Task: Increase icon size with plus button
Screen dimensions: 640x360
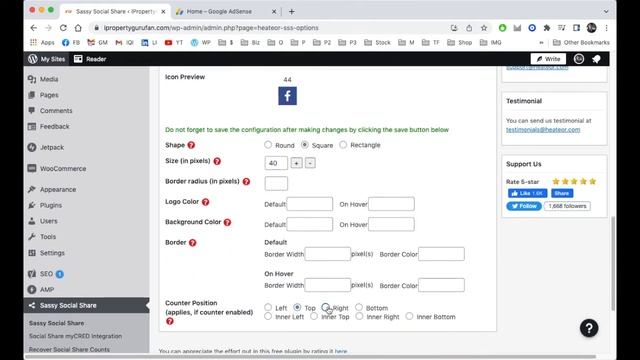Action: tap(296, 163)
